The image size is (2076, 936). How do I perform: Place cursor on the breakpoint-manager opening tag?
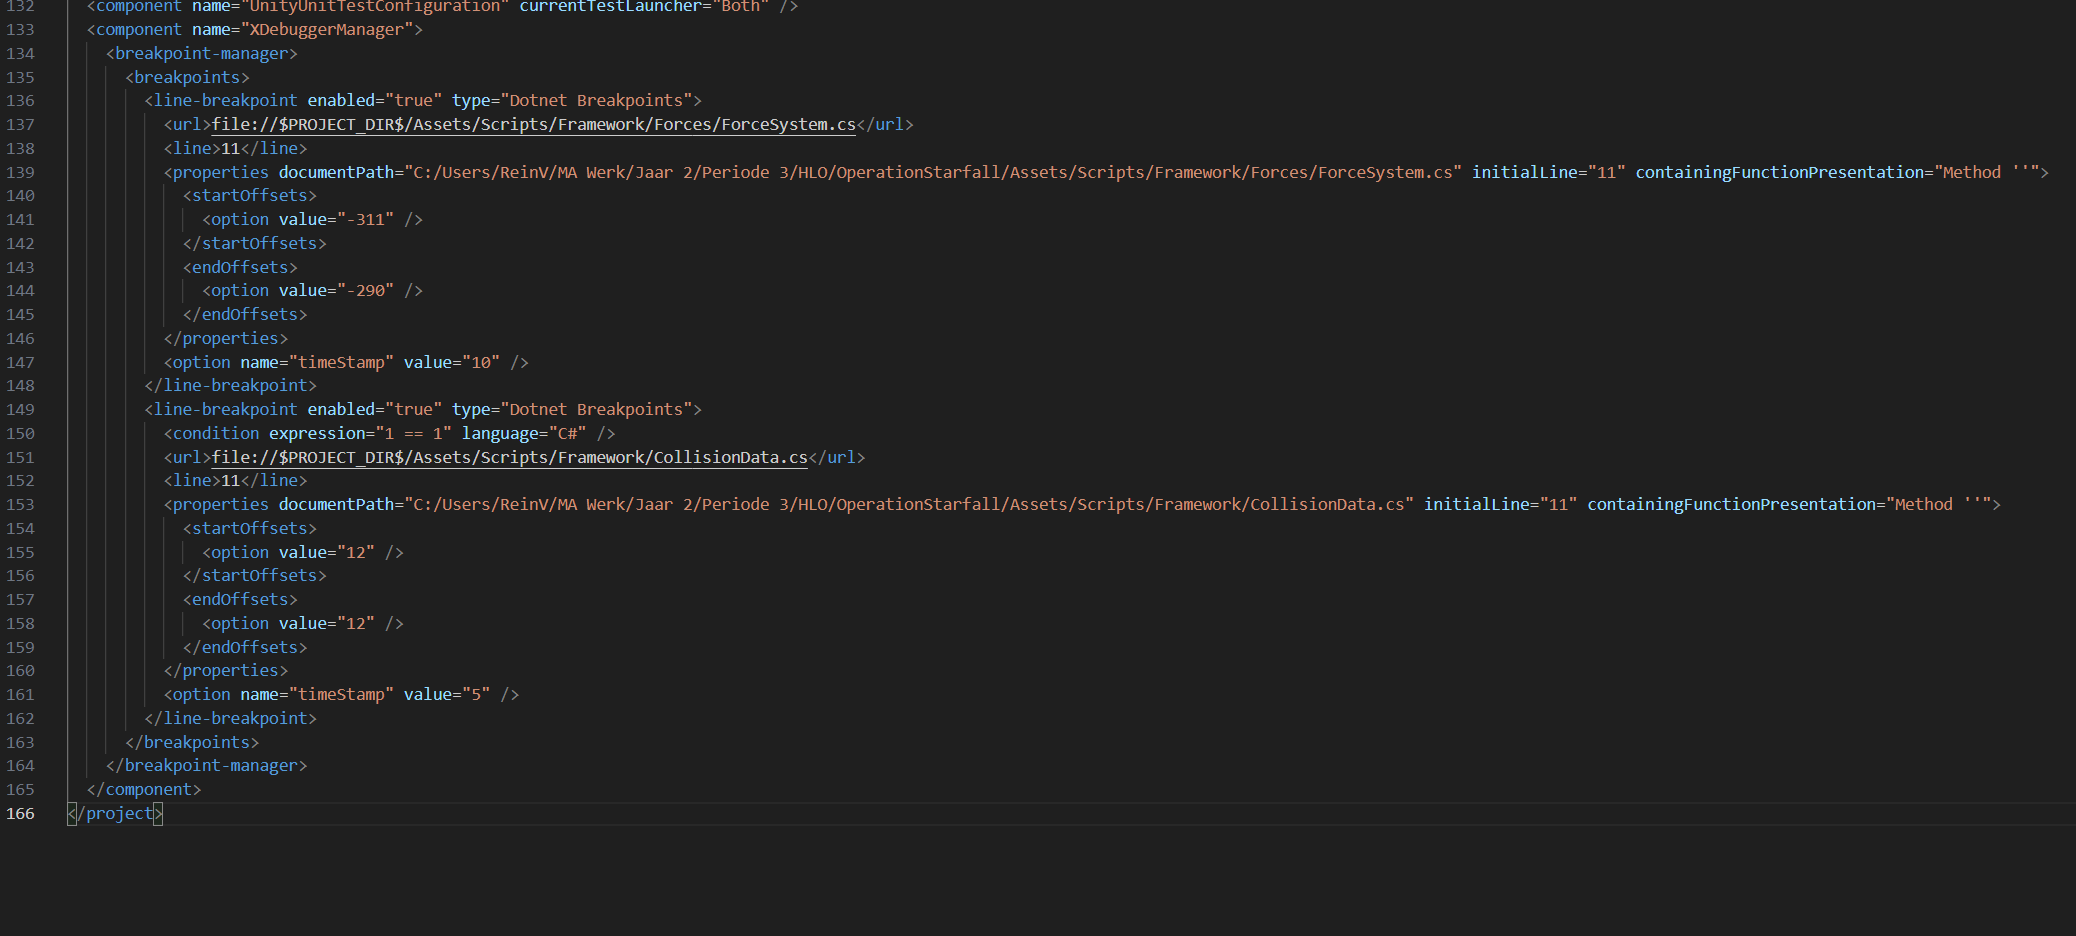click(x=200, y=53)
